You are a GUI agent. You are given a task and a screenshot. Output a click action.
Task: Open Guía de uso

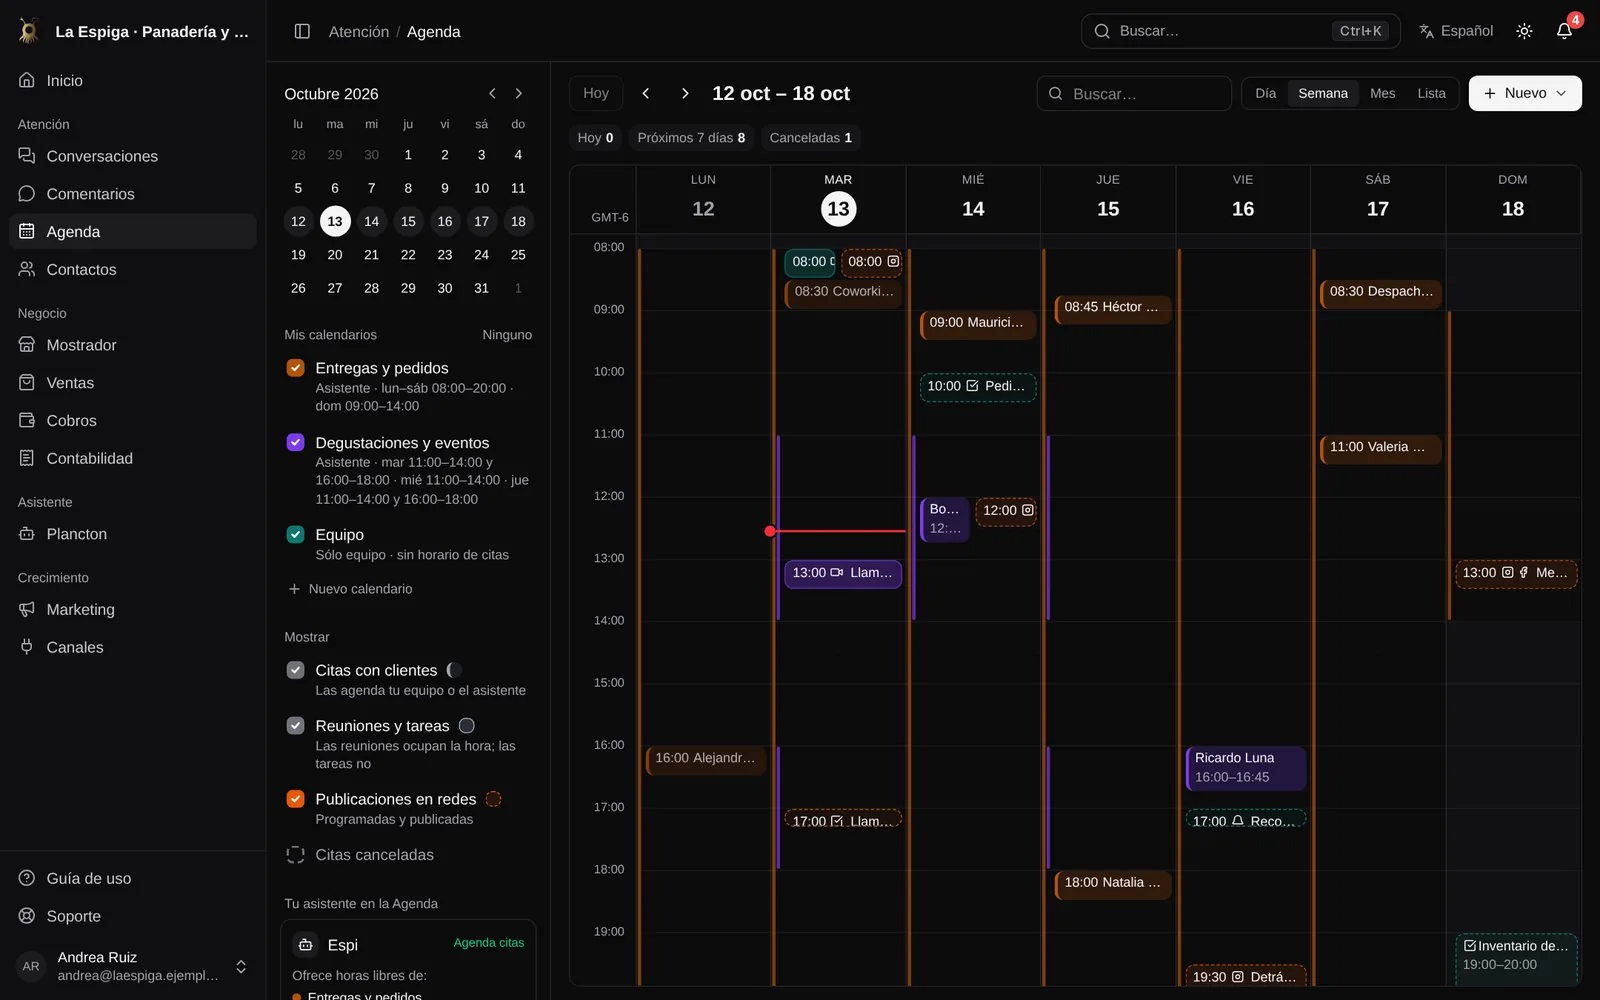tap(132, 878)
